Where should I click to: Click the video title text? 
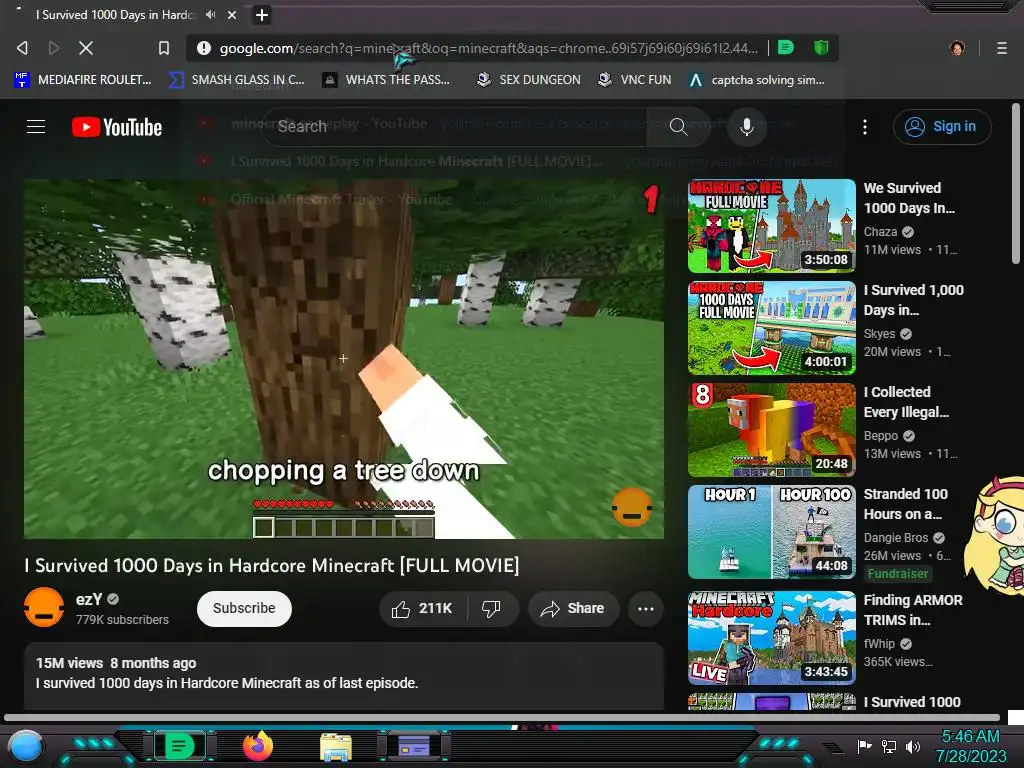272,566
